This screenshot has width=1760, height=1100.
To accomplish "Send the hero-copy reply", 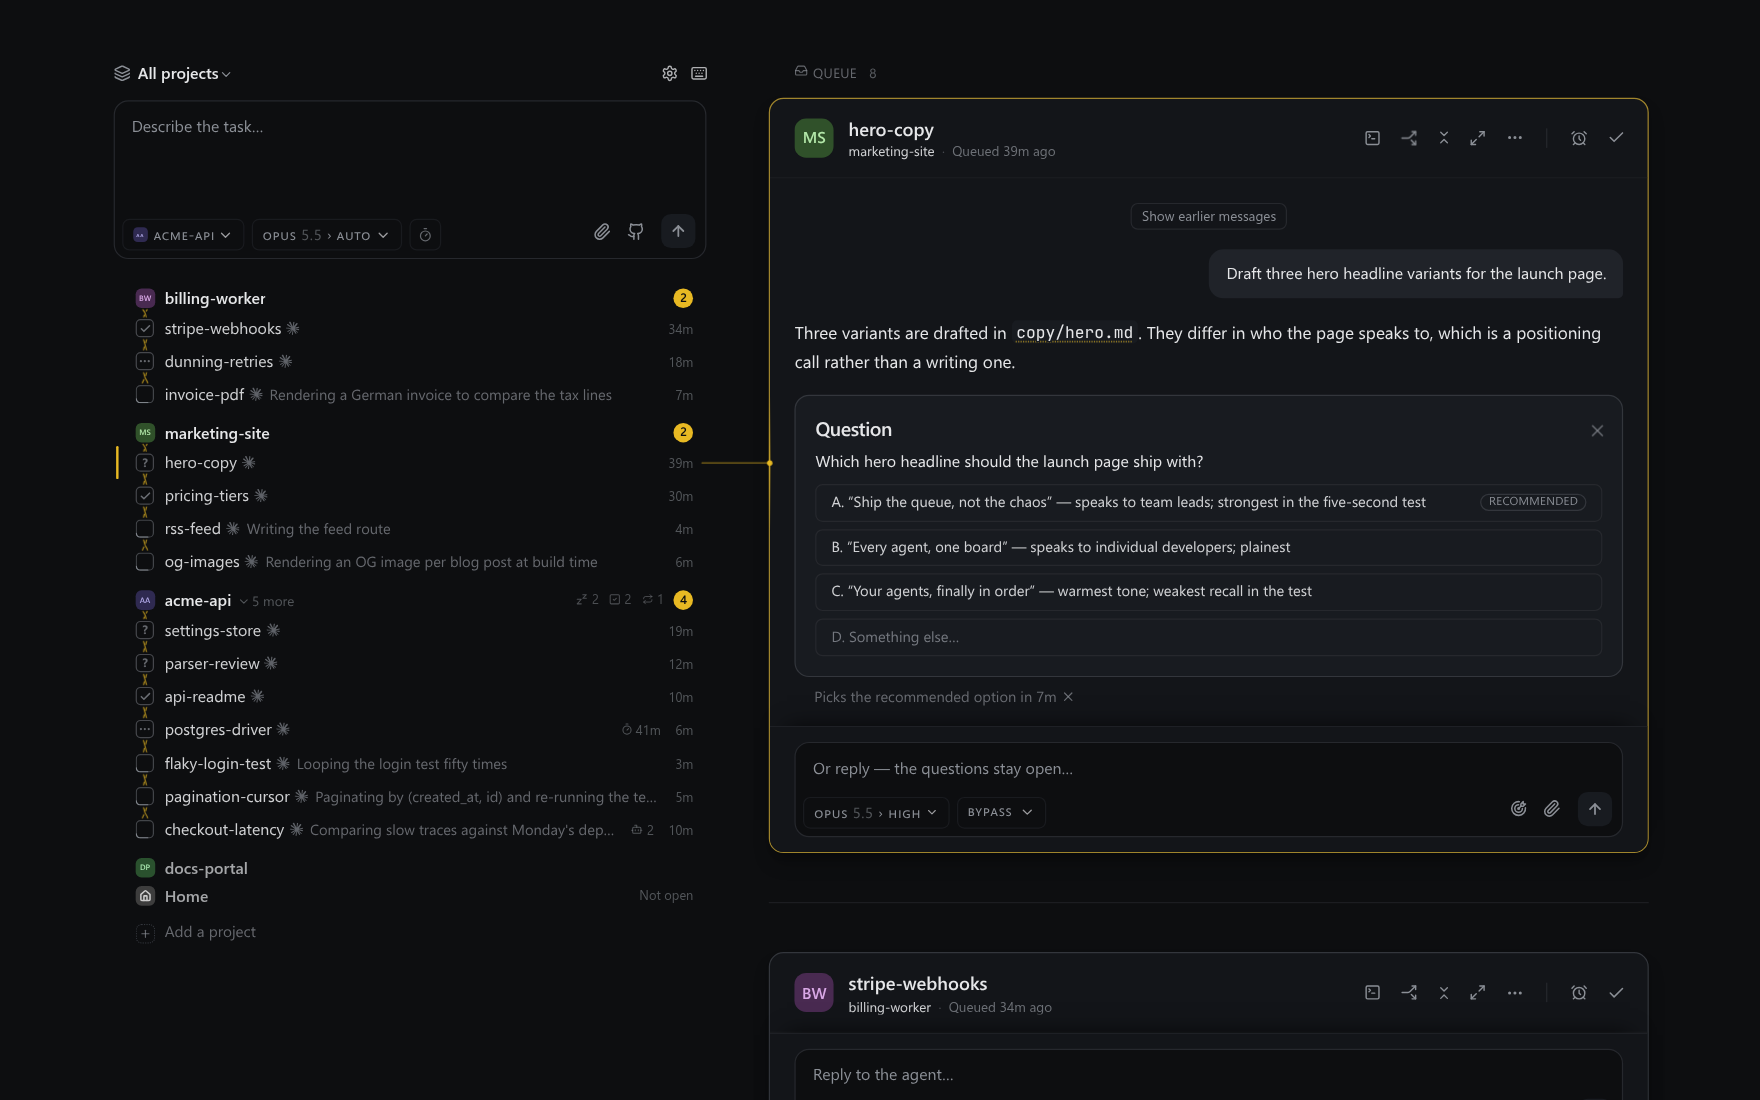I will [x=1595, y=809].
